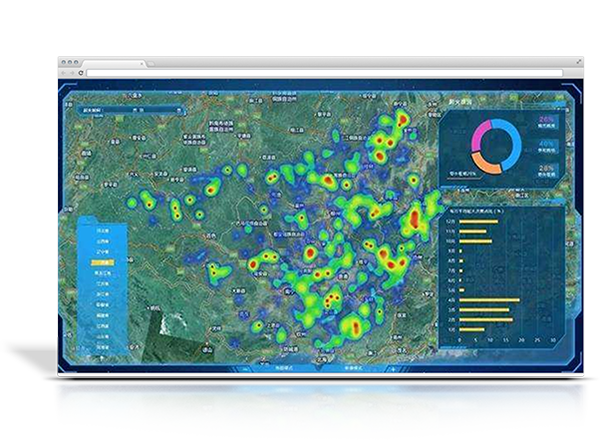
Task: Click the browser forward arrow
Action: pos(73,73)
